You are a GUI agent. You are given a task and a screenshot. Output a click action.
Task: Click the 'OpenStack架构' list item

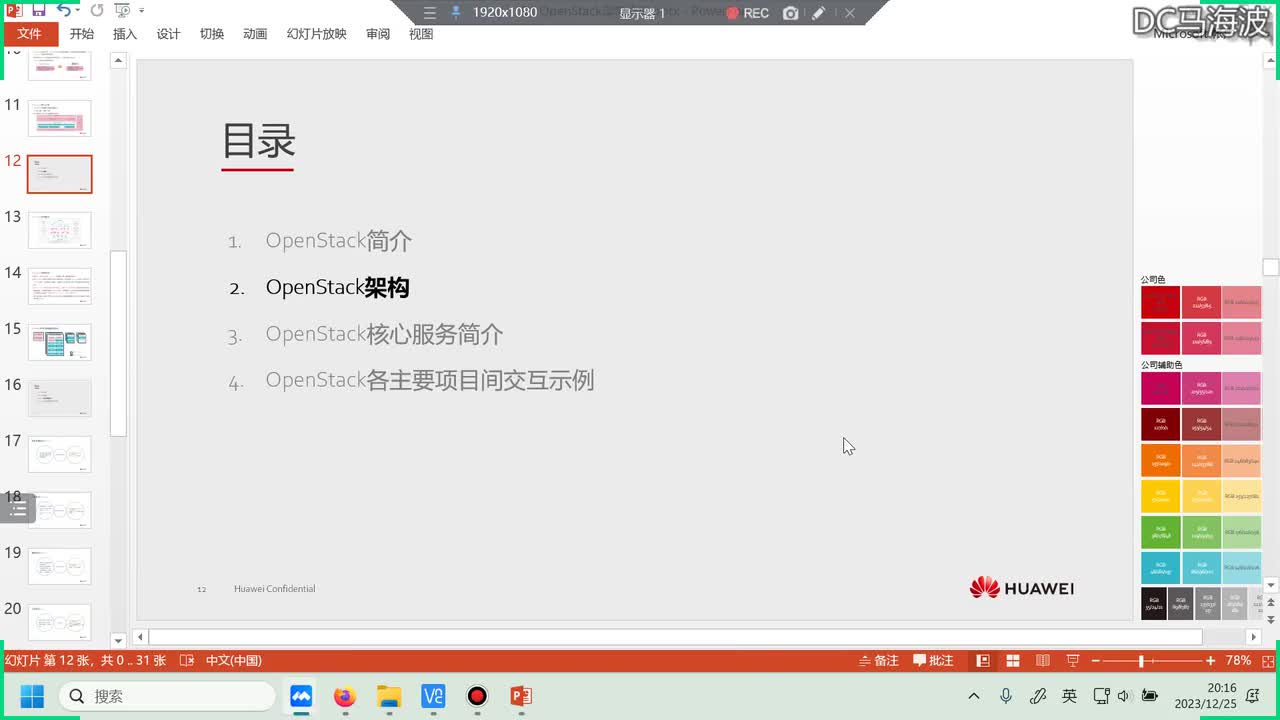point(337,287)
